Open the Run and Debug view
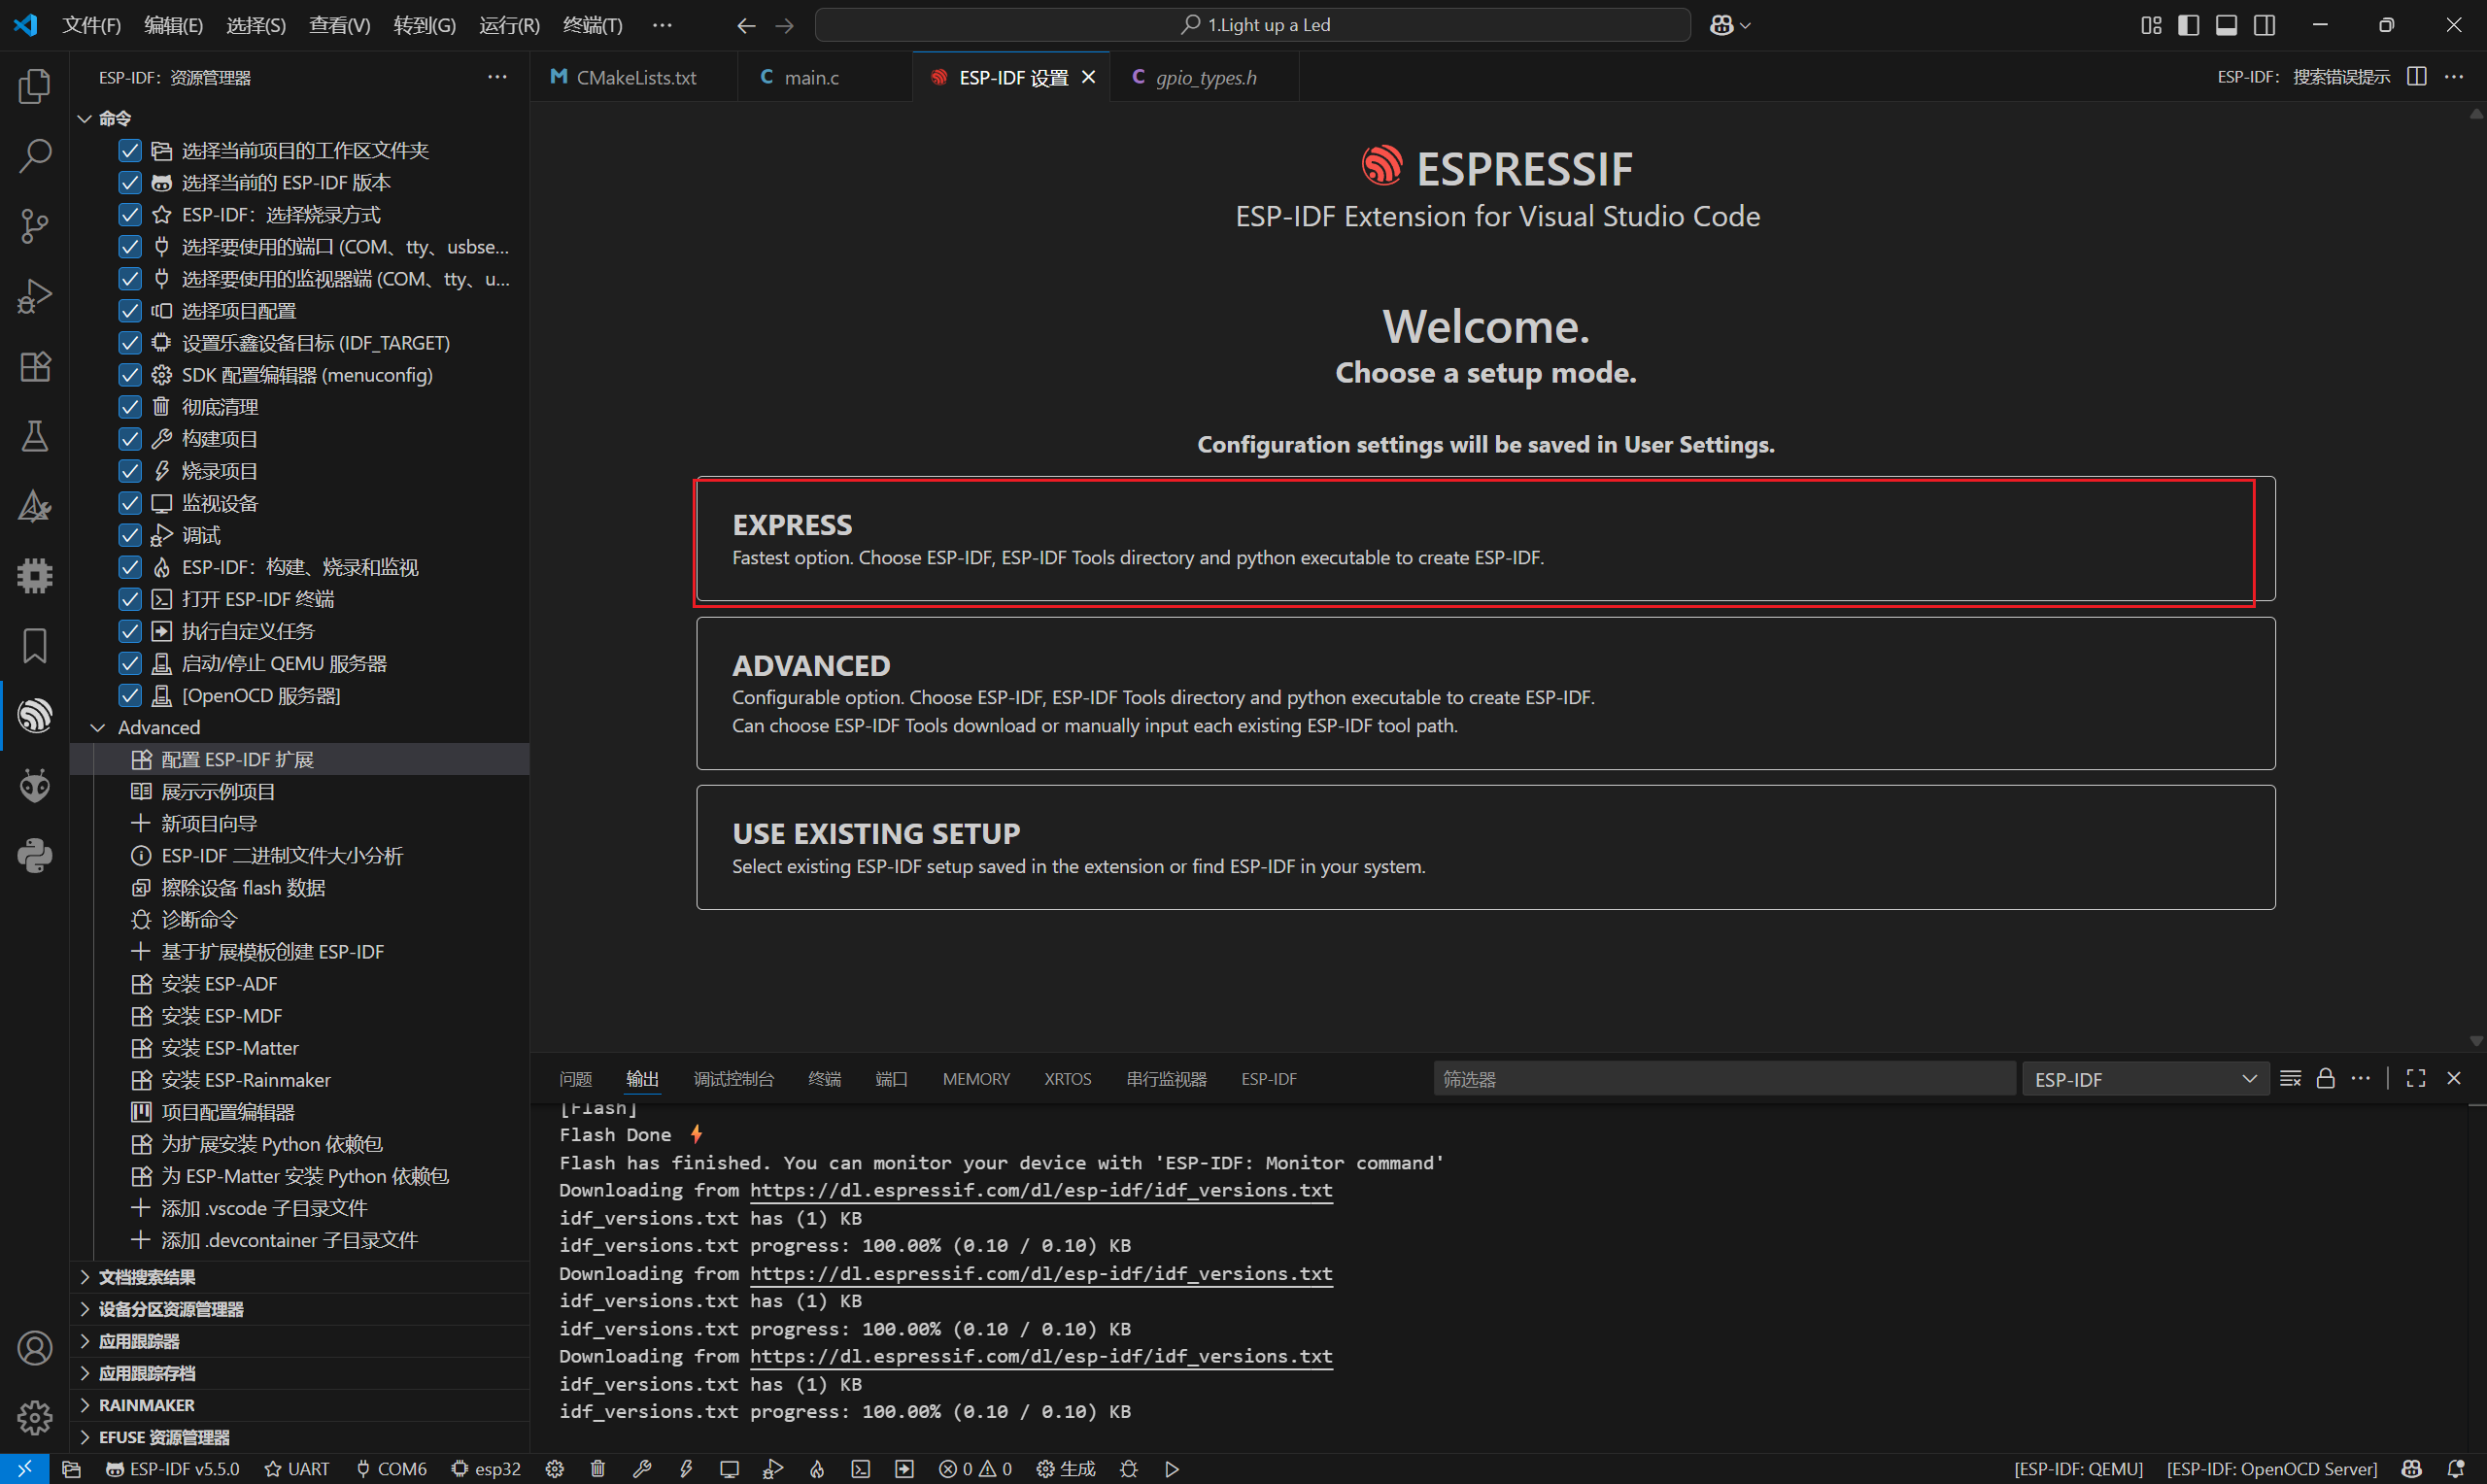Screen dimensions: 2487x1484 tap(35, 296)
